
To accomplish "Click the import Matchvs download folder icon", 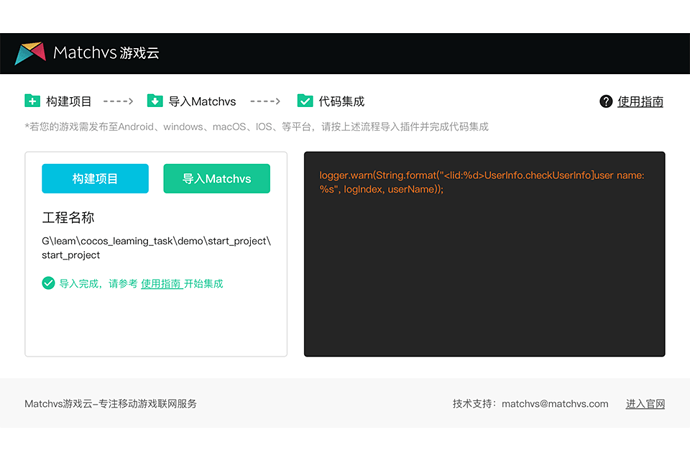I will 155,101.
